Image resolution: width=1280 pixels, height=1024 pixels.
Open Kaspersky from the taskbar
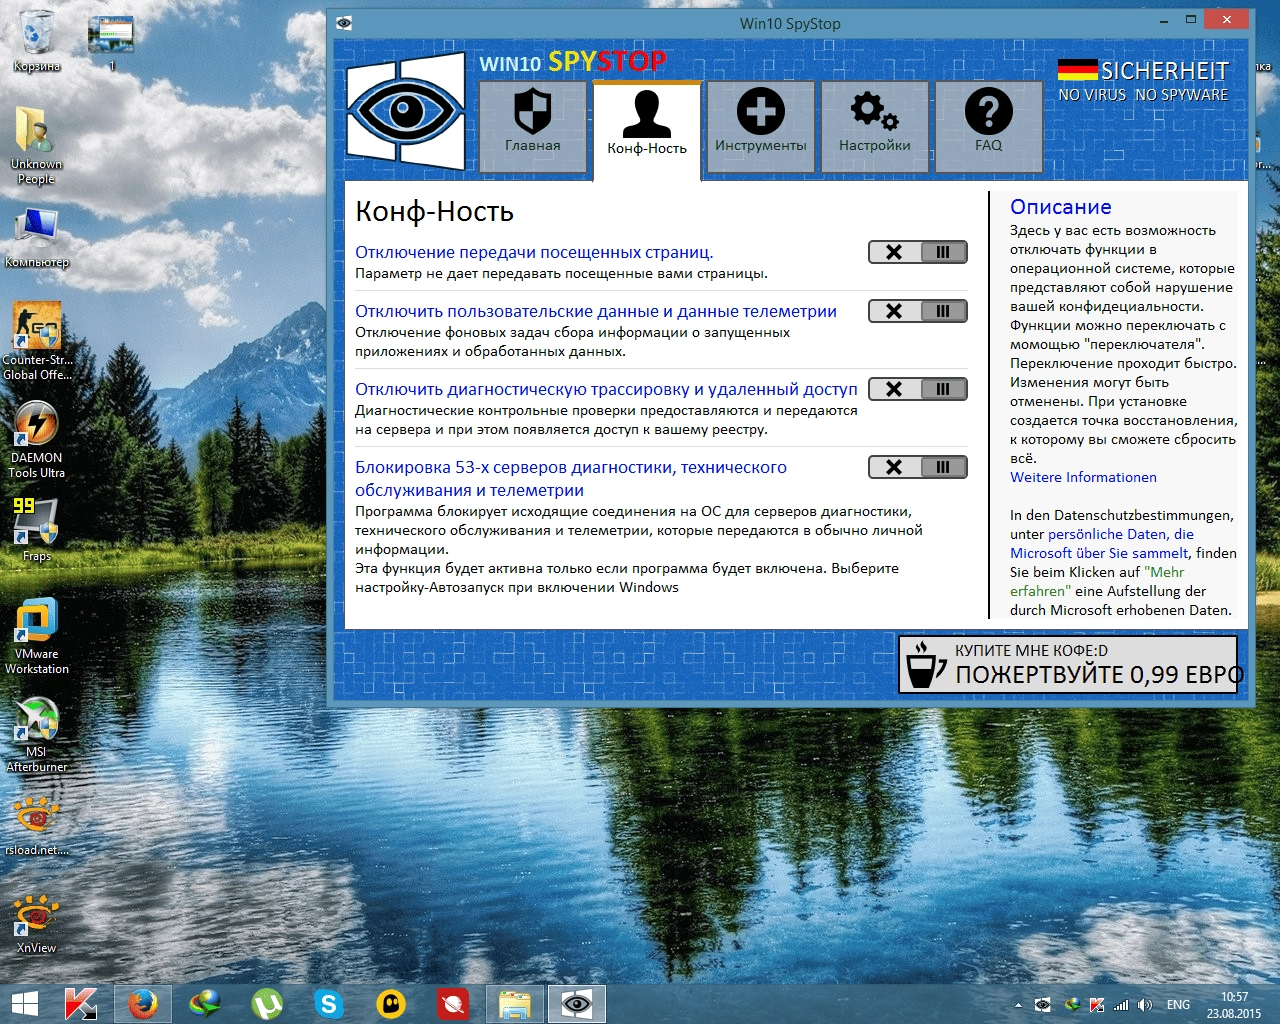[80, 1004]
